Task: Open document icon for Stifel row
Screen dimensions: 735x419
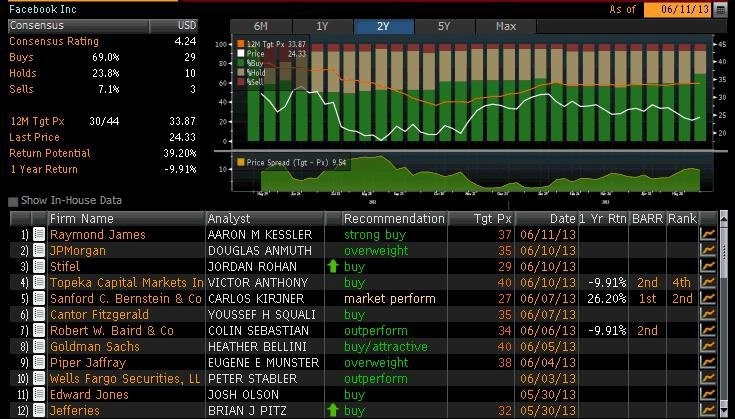Action: point(39,266)
